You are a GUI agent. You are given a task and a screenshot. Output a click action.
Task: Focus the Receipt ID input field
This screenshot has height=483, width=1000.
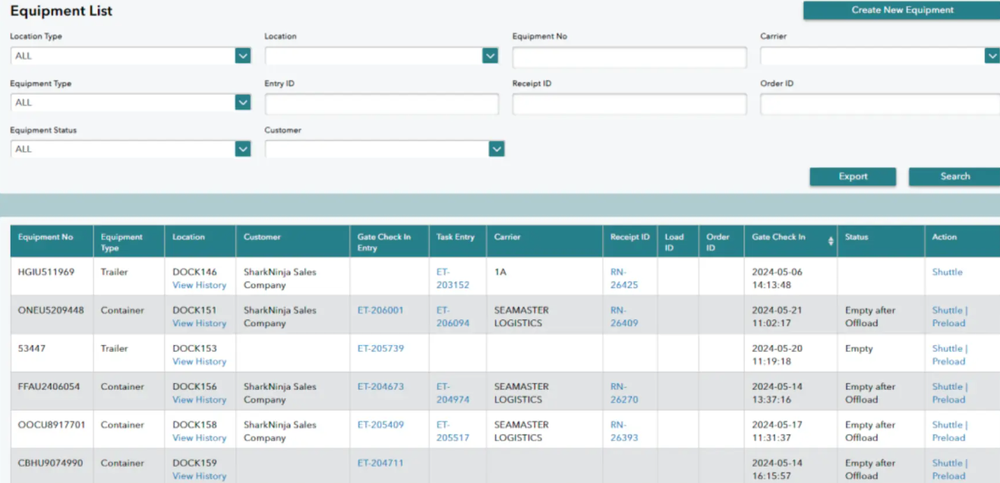click(x=629, y=104)
